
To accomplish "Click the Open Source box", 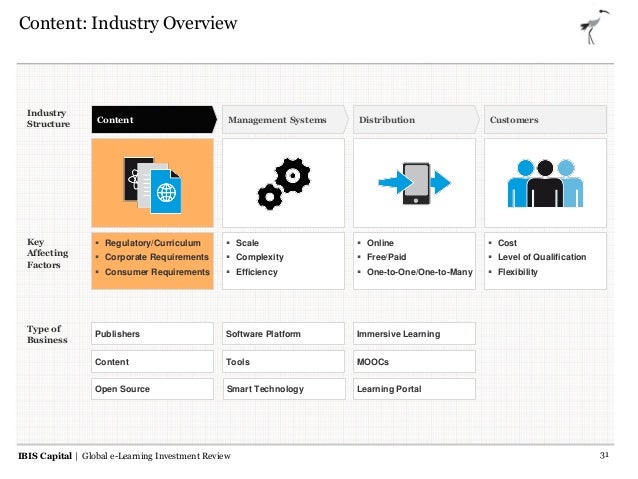I will coord(152,389).
